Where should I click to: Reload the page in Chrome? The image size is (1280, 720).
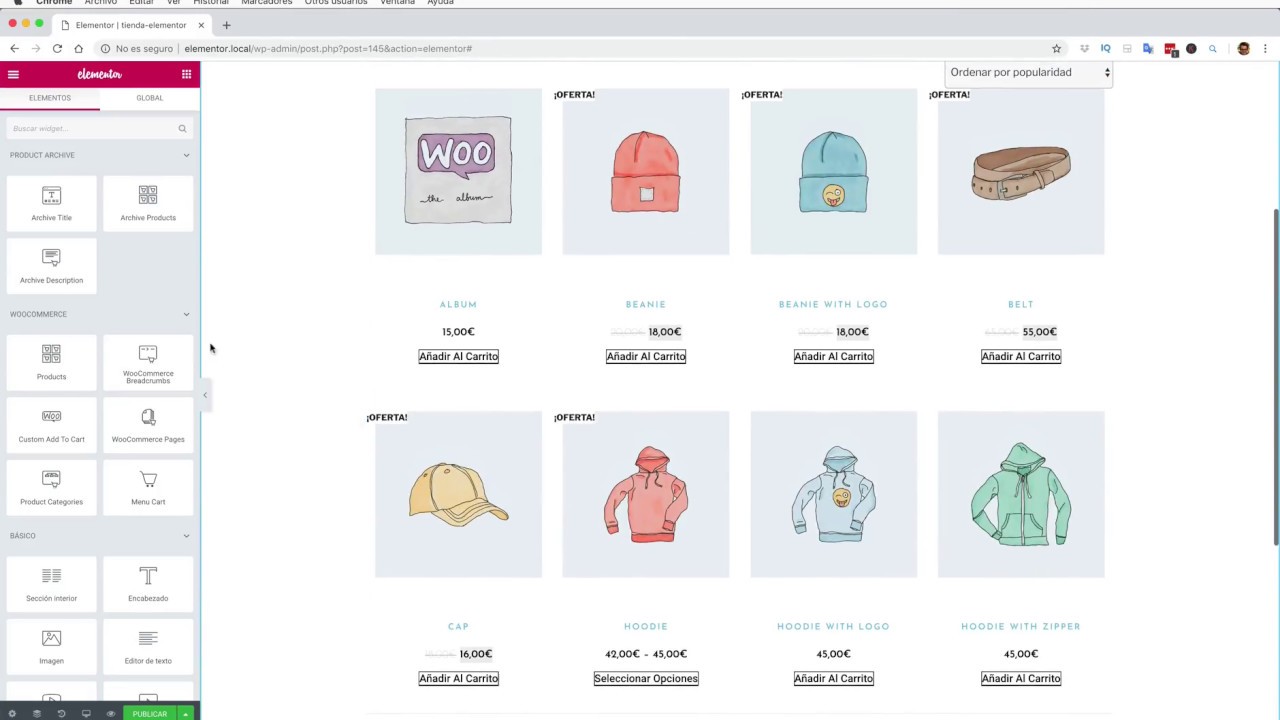tap(57, 48)
